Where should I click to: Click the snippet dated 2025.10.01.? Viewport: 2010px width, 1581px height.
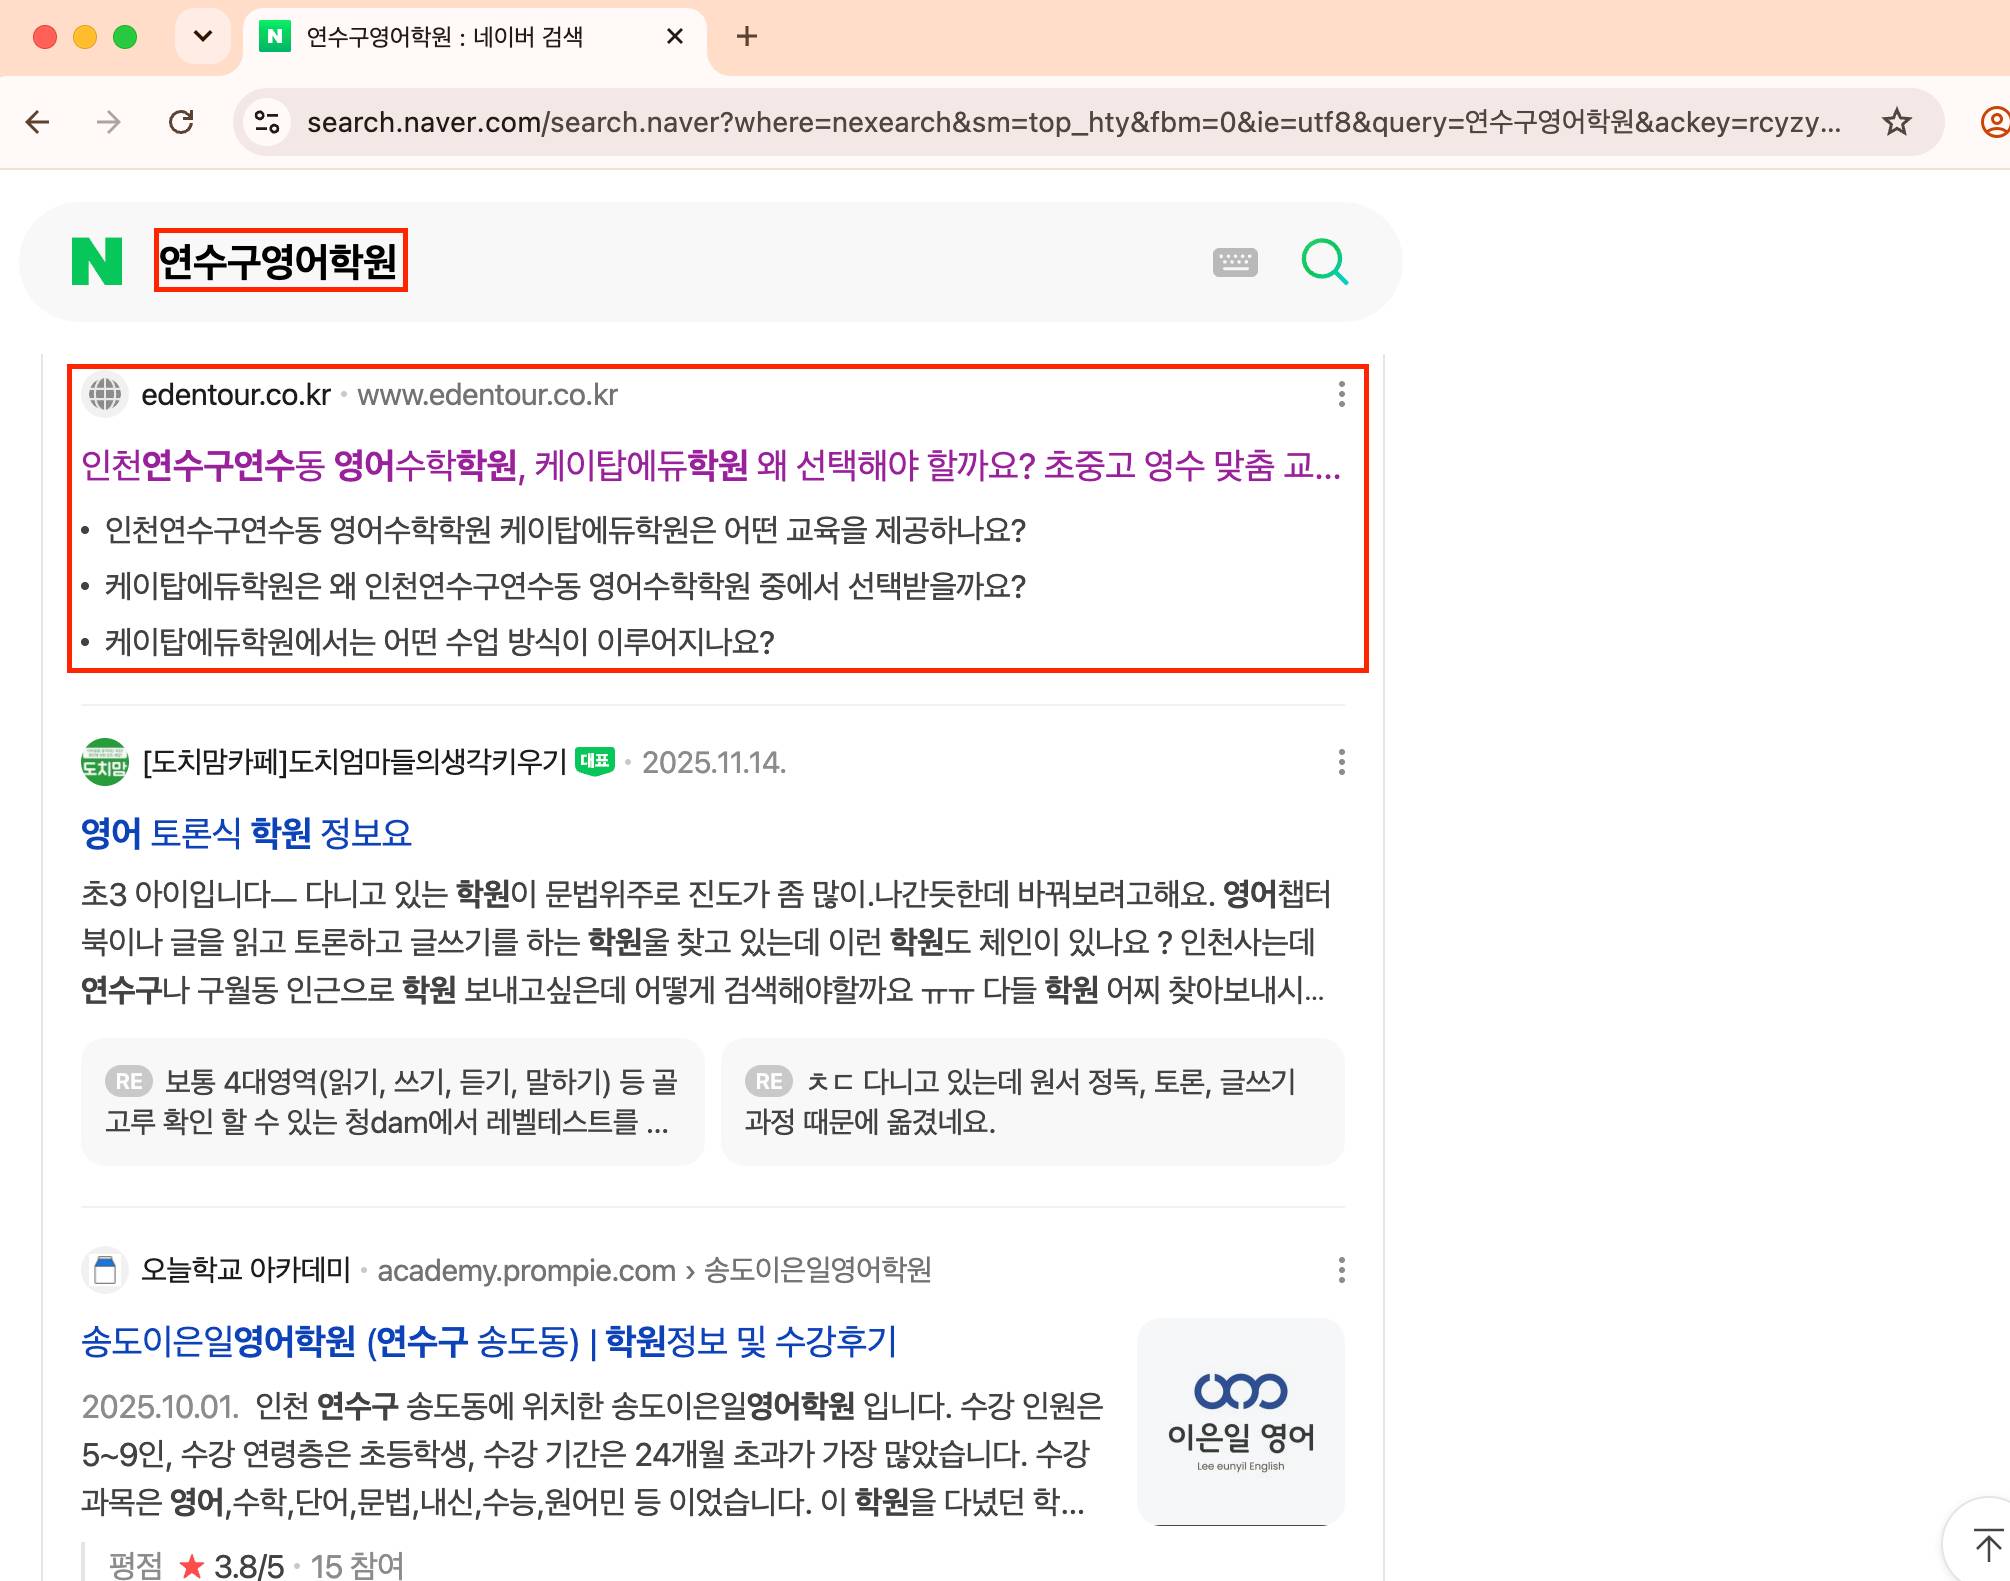(x=592, y=1454)
